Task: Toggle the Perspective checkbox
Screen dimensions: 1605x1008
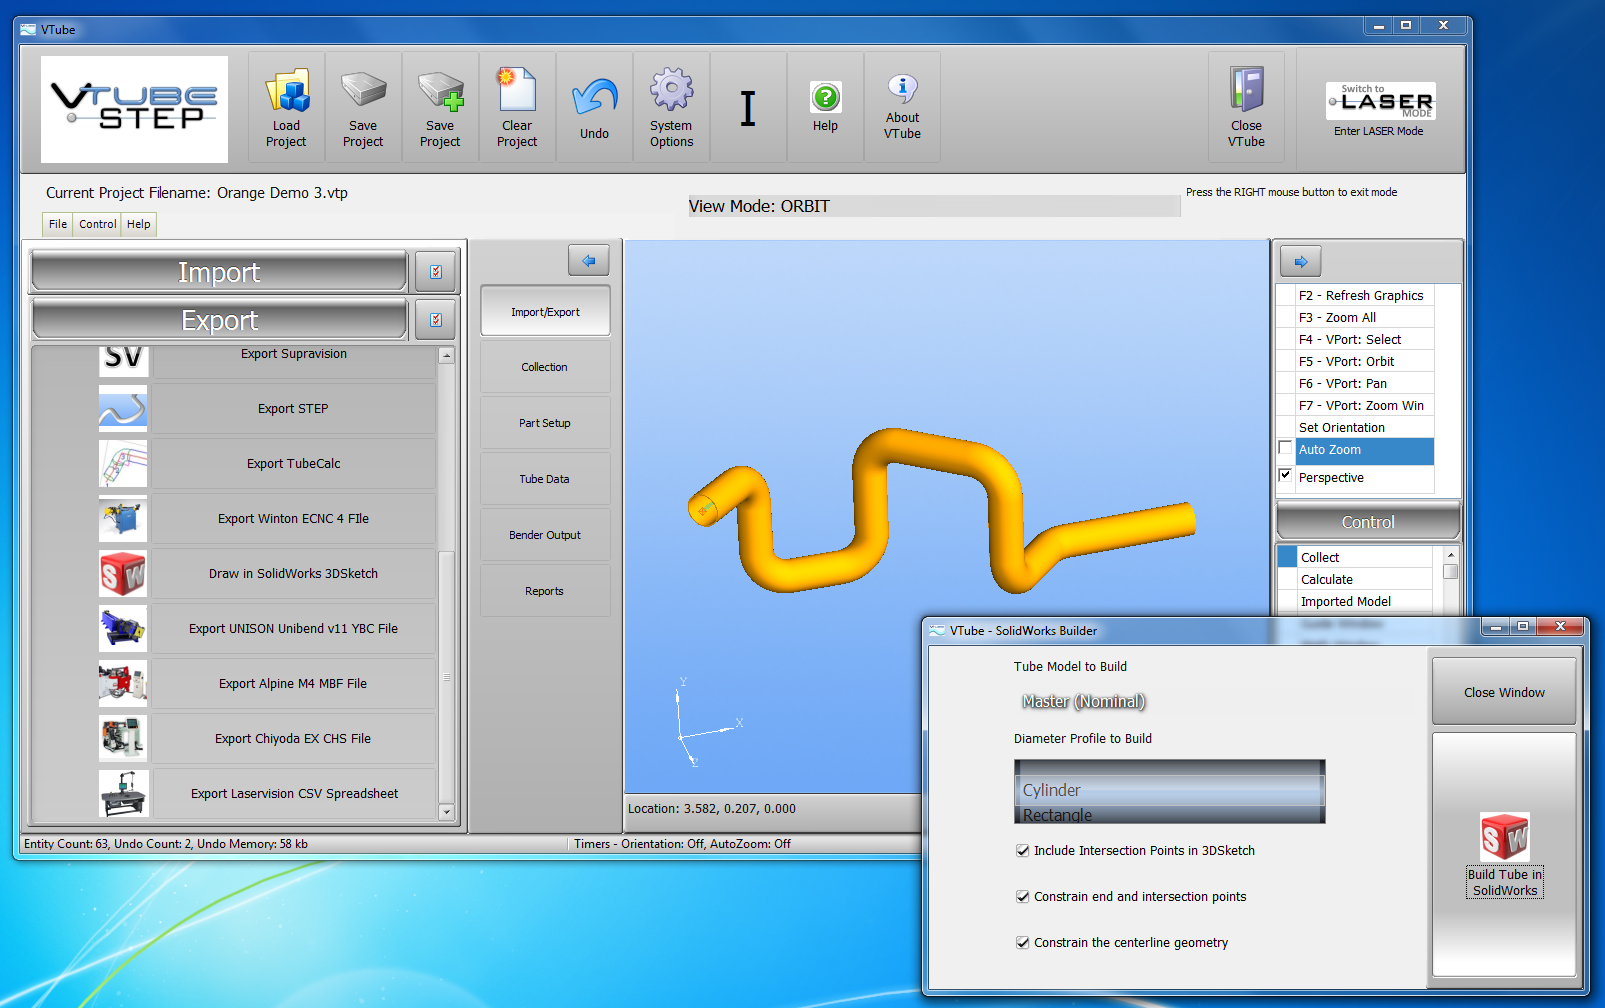Action: (x=1286, y=475)
